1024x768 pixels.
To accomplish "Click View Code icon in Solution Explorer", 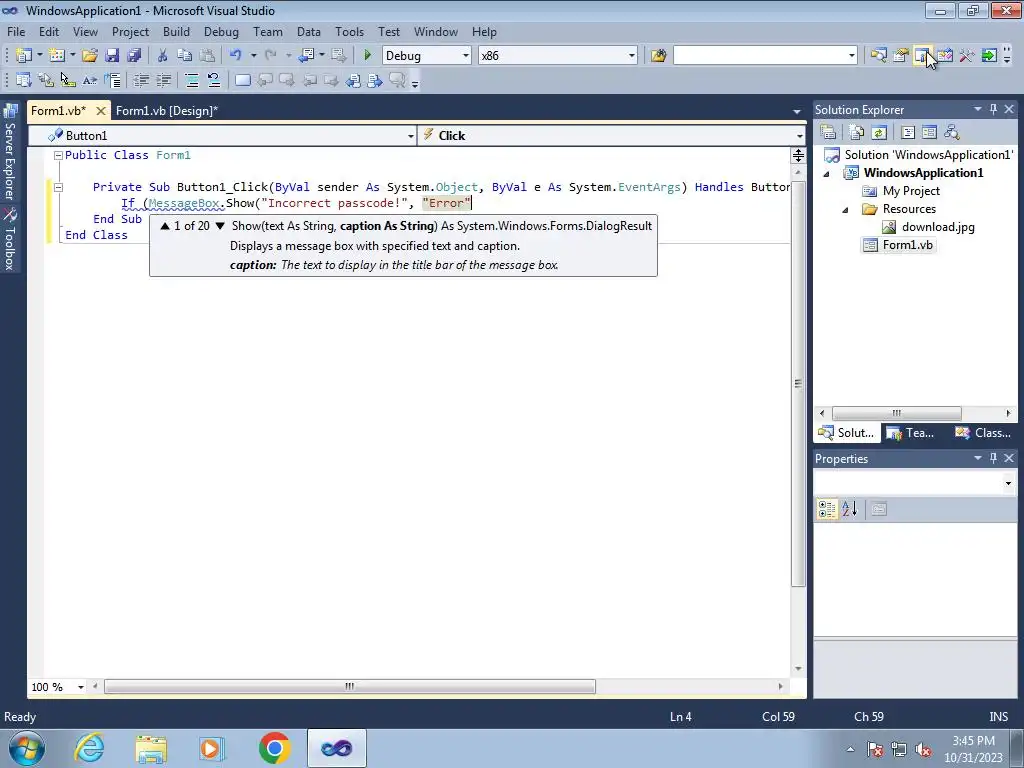I will [908, 133].
